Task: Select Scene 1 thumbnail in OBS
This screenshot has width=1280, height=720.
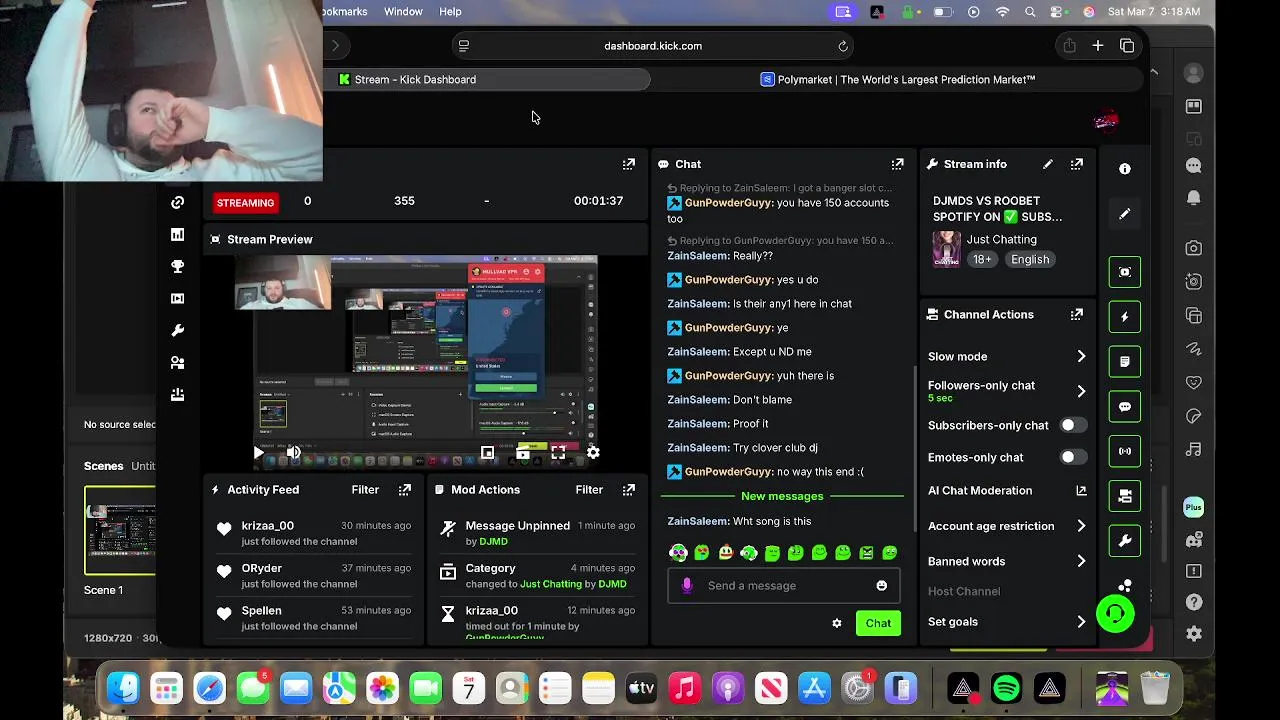Action: [120, 531]
